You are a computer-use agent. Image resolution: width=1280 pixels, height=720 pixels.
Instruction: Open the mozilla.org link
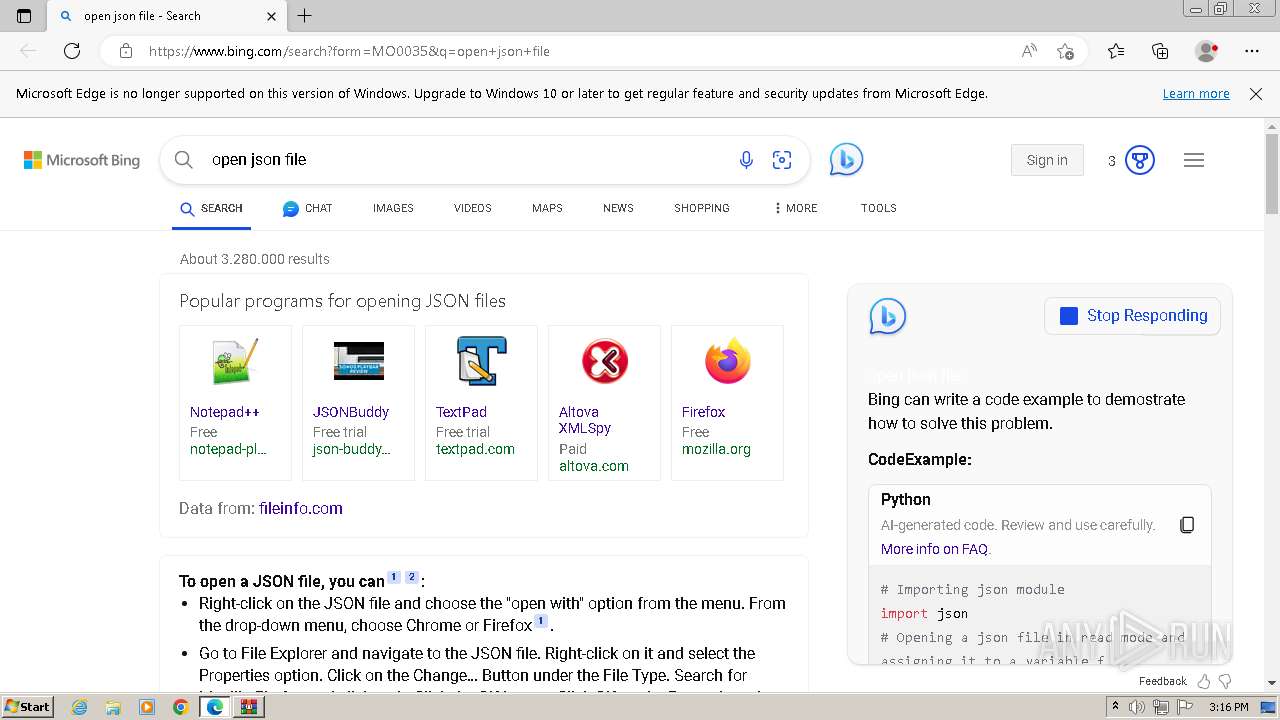(716, 449)
